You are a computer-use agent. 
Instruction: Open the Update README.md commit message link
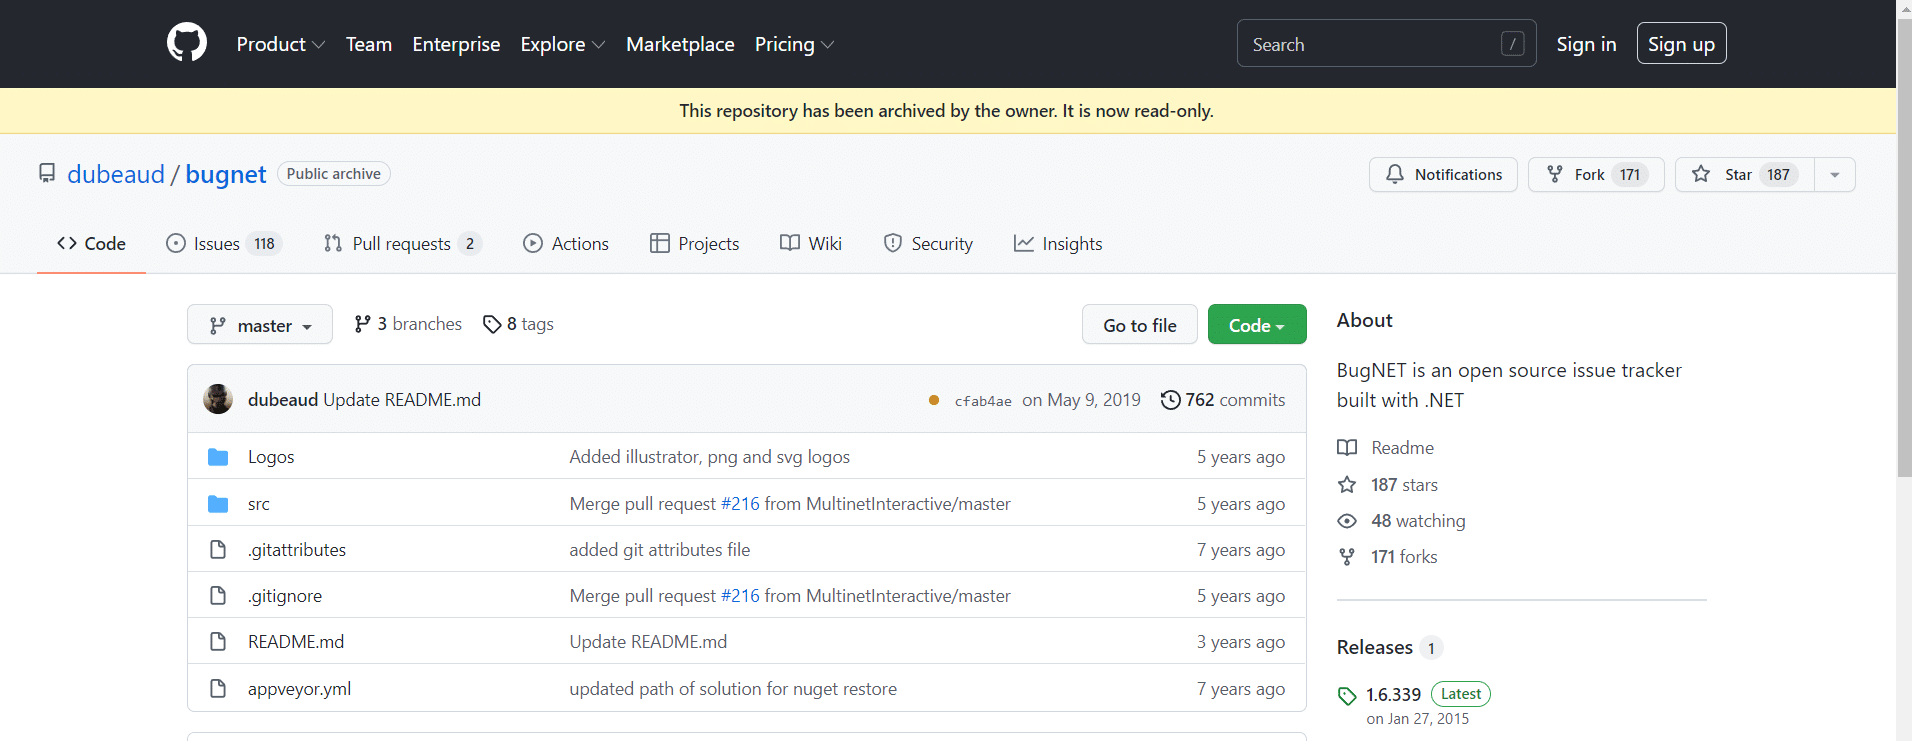click(x=402, y=400)
